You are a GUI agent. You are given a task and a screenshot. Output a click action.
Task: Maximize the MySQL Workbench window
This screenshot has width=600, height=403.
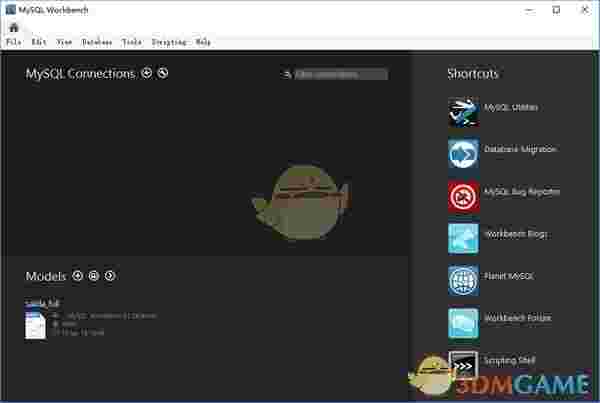(556, 10)
